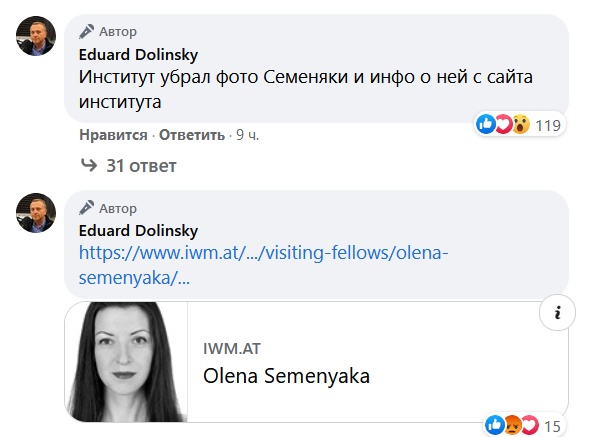Click the heart icon near 15 reactions

[x=530, y=425]
